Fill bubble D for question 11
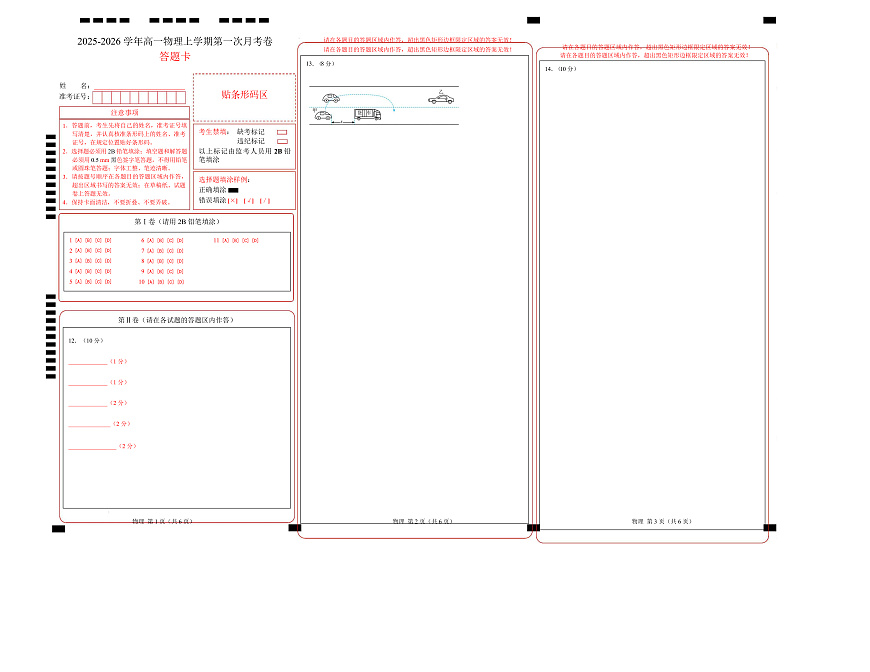Image resolution: width=870 pixels, height=672 pixels. 254,241
